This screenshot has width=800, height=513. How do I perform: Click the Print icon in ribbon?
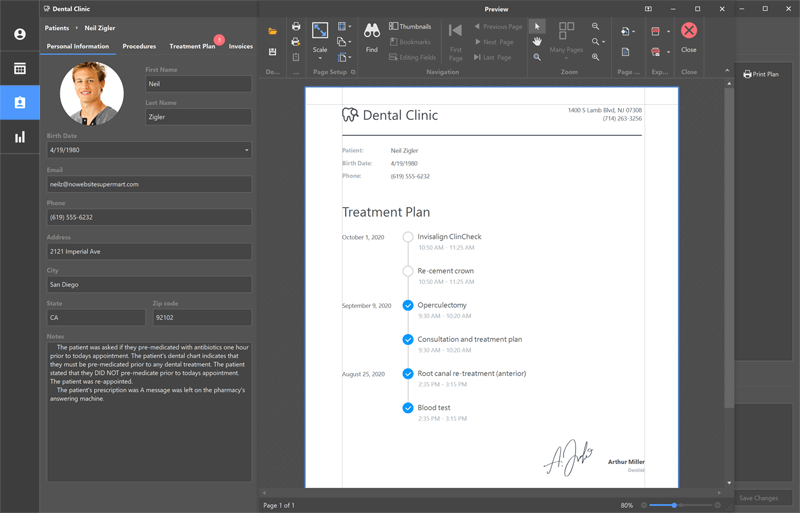(296, 27)
